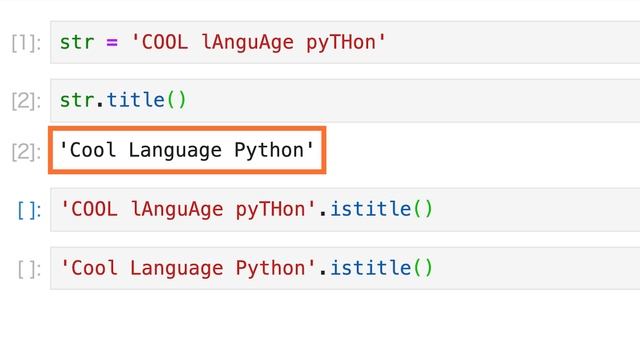Screen dimensions: 640x360
Task: Click the [2]: prompt beside str.title()
Action: [26, 101]
